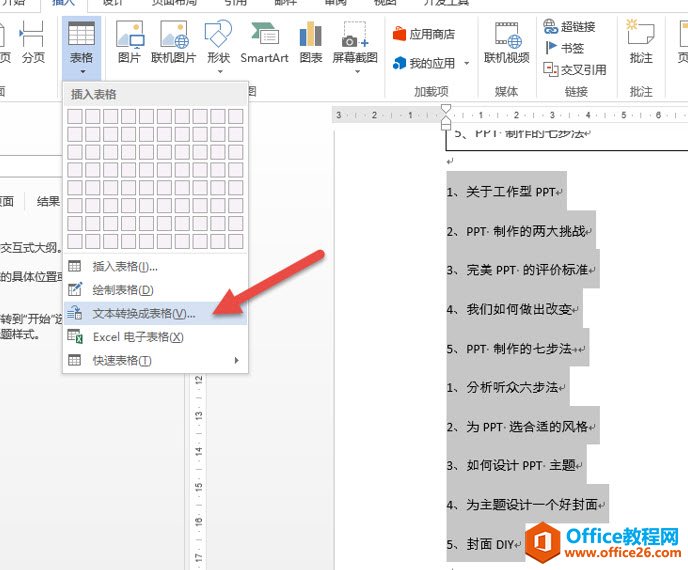
Task: Select 文本转换成表格(V)... option
Action: coord(155,313)
